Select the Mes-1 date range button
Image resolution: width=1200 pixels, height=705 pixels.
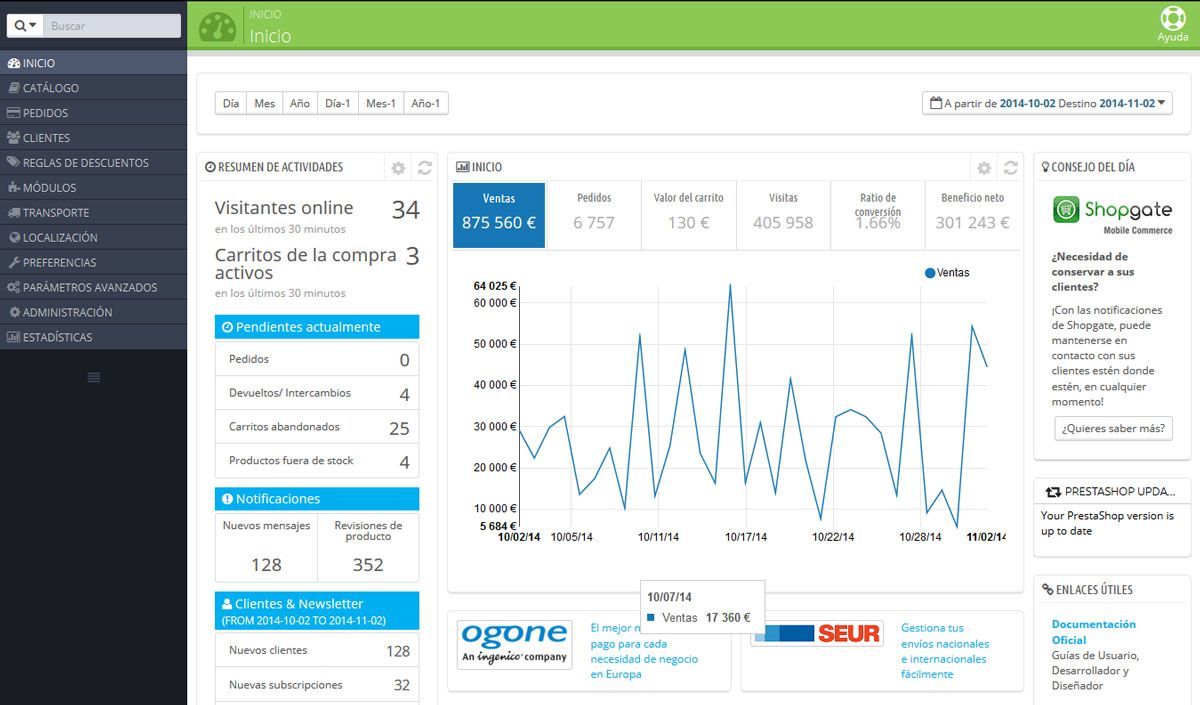pos(381,103)
